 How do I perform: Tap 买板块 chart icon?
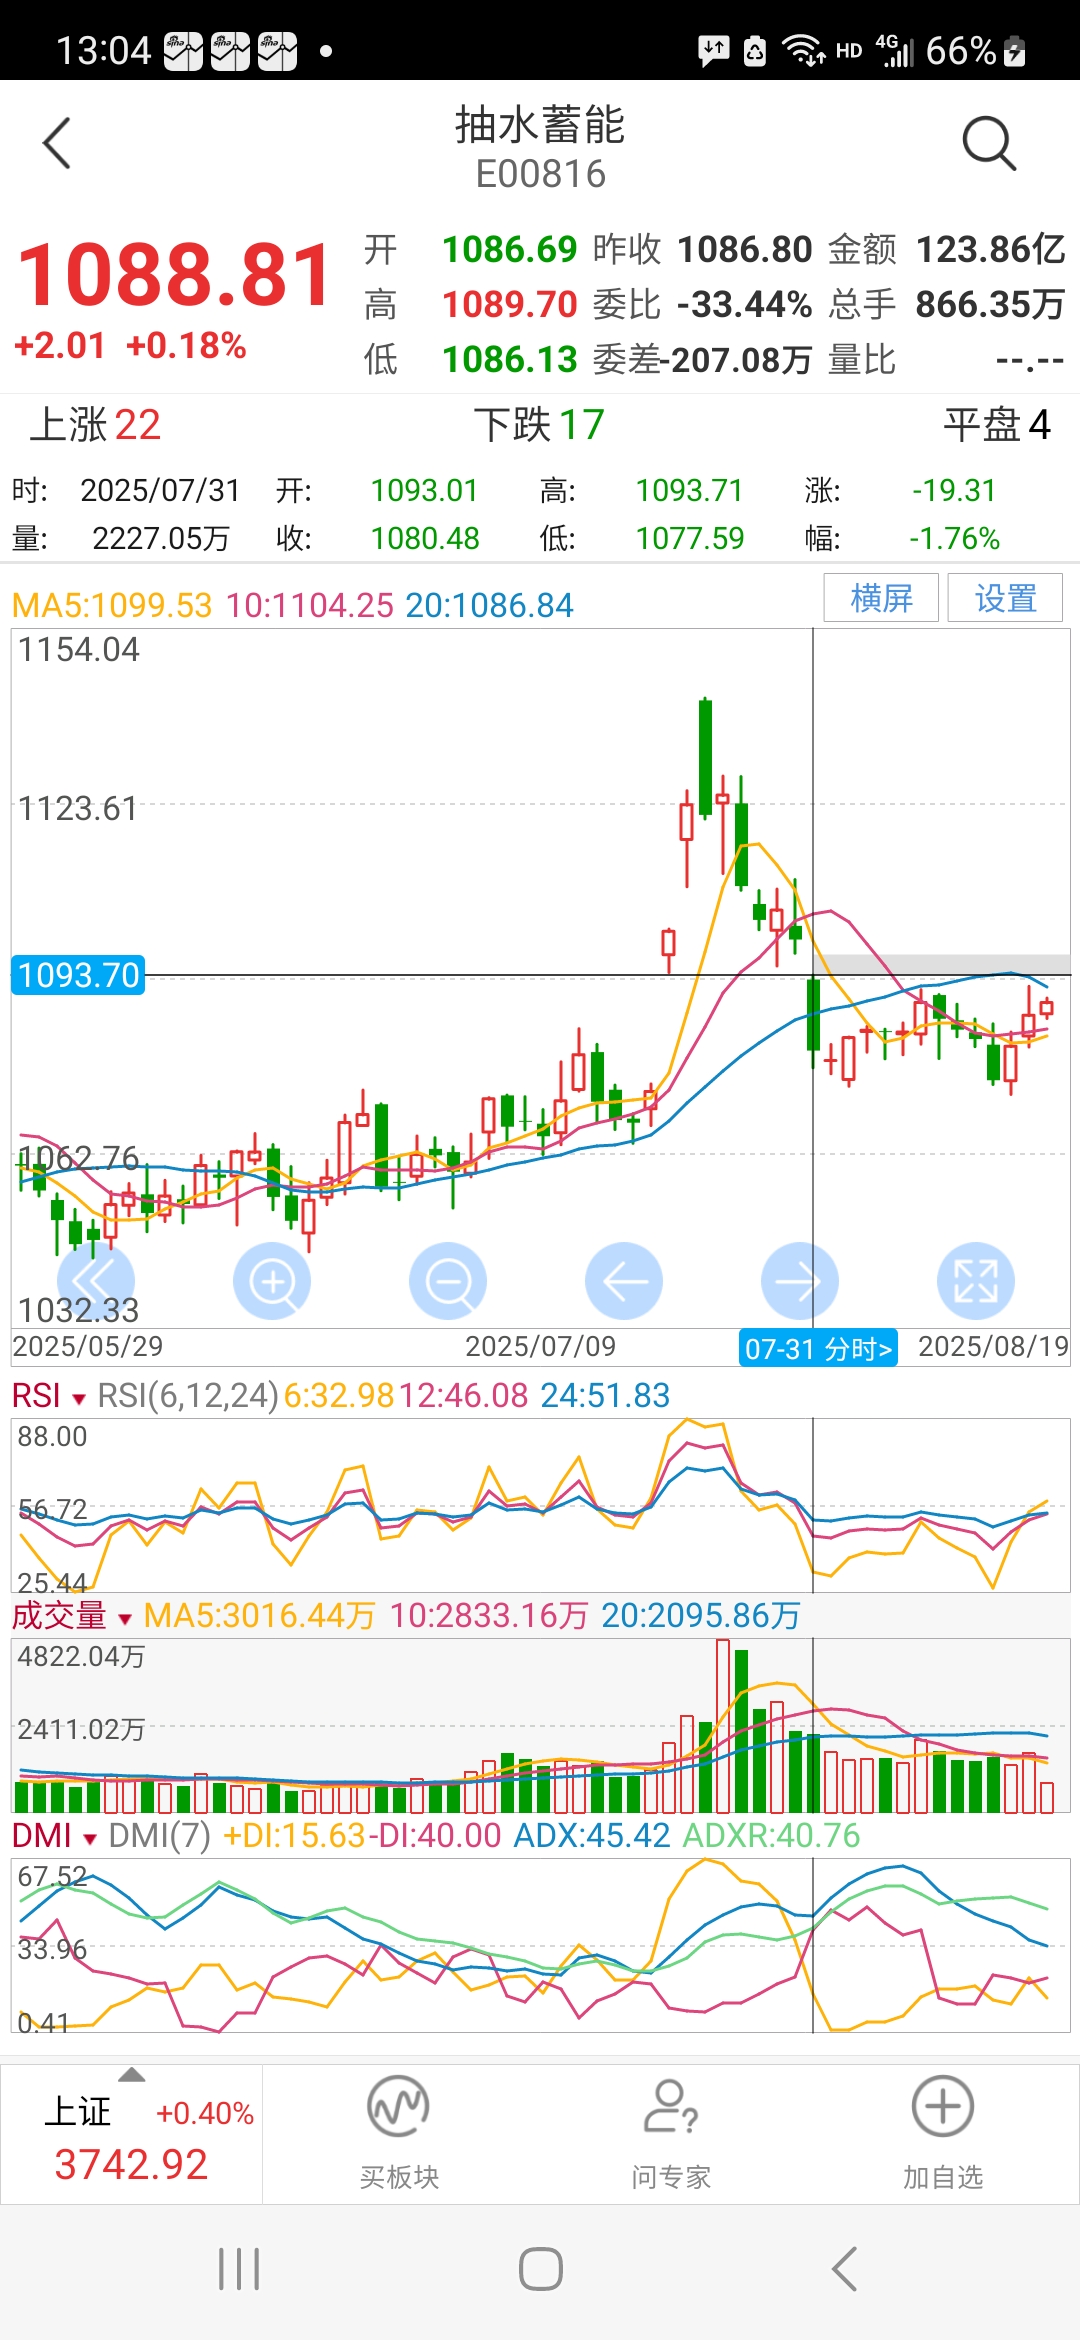(398, 2106)
